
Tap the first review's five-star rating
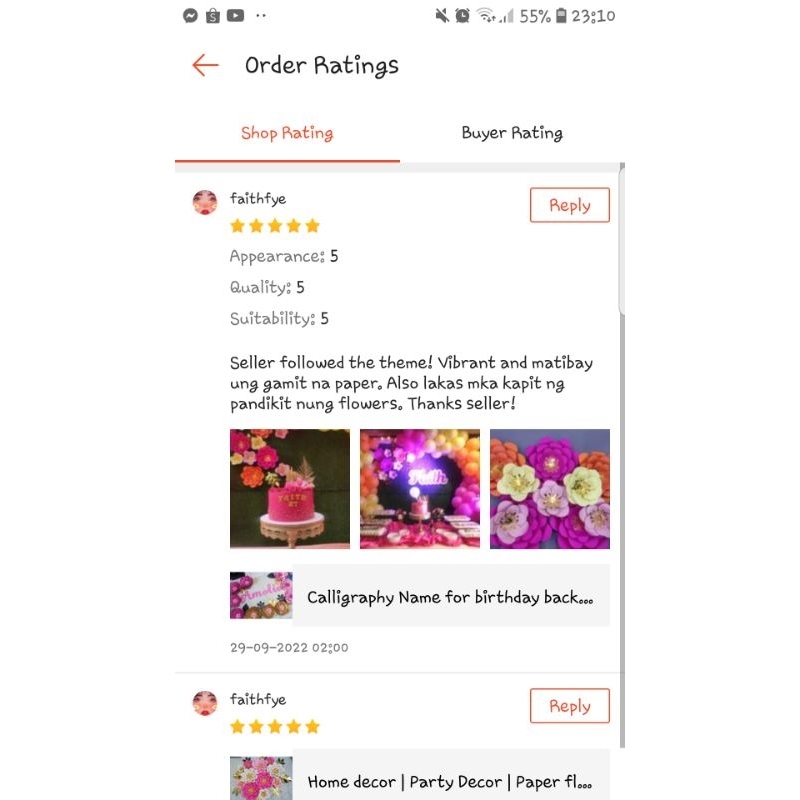coord(275,226)
